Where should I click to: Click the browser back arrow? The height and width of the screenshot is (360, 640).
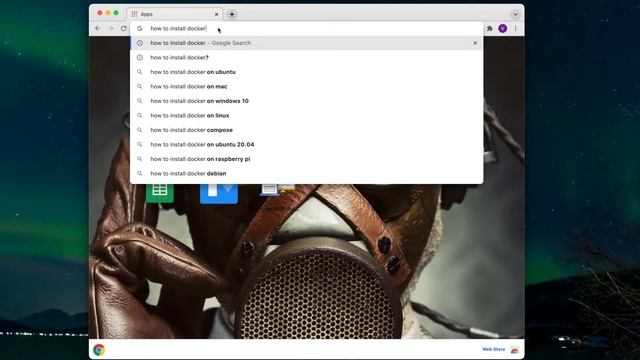click(98, 28)
